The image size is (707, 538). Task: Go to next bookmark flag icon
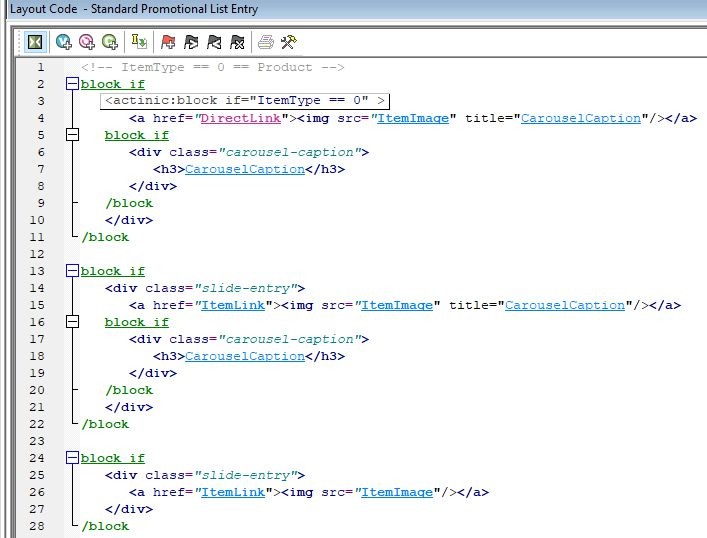pyautogui.click(x=191, y=42)
